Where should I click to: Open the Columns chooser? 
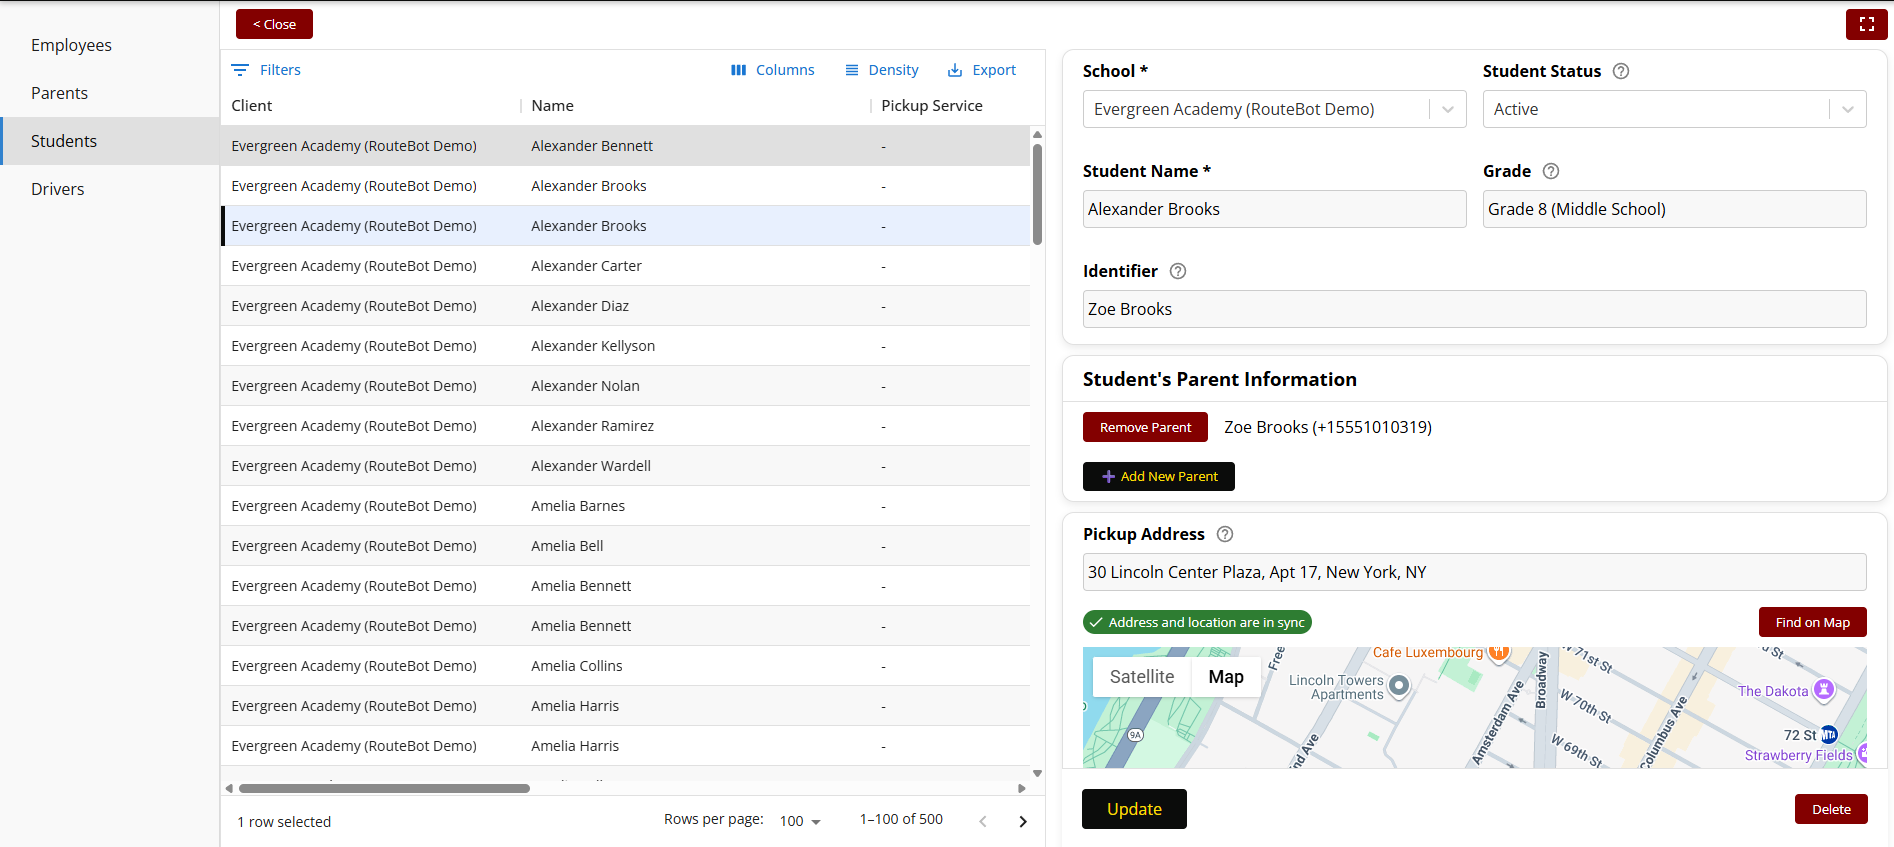point(772,70)
